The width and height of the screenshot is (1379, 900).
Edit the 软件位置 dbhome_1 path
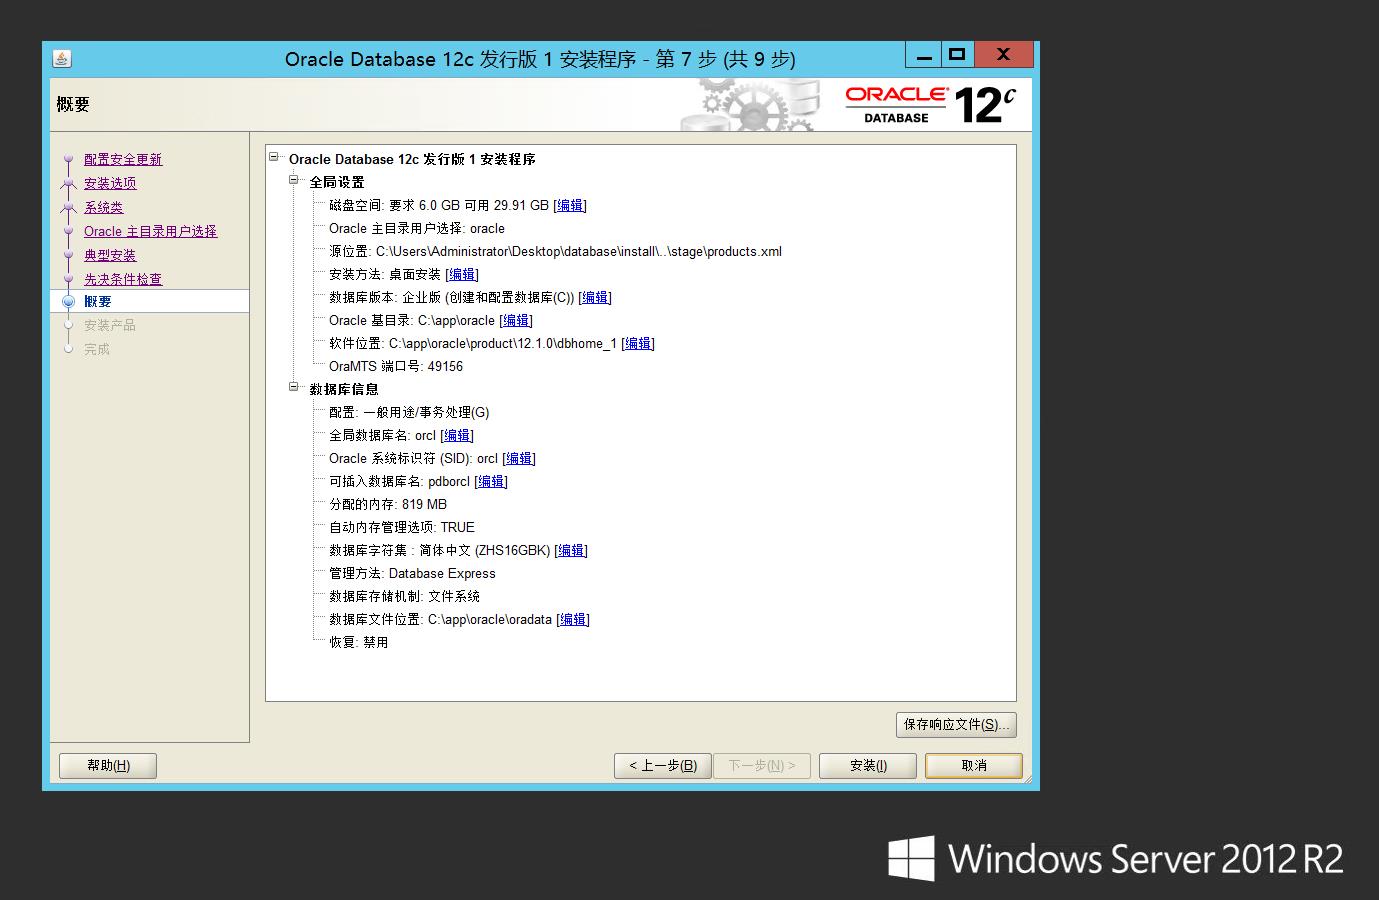coord(638,343)
